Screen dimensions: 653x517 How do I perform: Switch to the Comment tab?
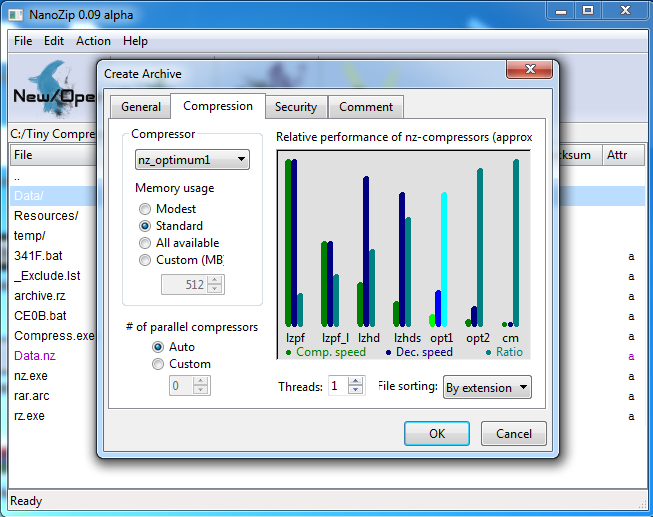click(x=366, y=107)
